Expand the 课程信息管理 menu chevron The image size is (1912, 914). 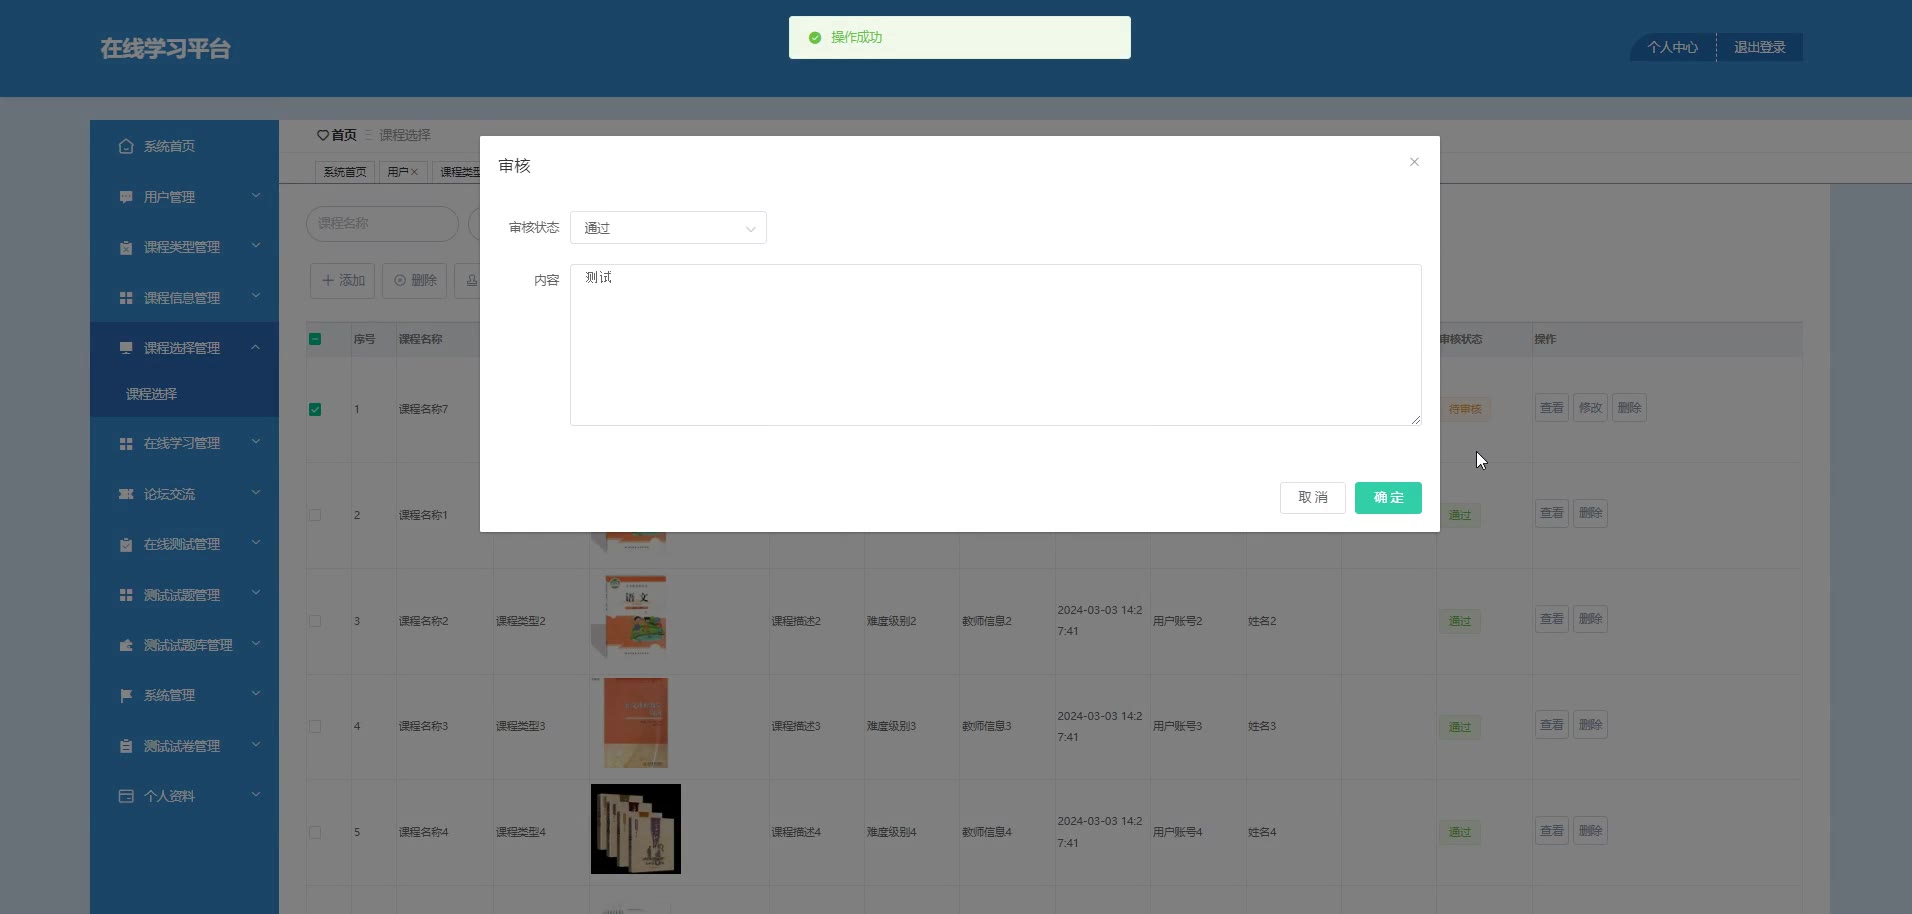(x=256, y=297)
